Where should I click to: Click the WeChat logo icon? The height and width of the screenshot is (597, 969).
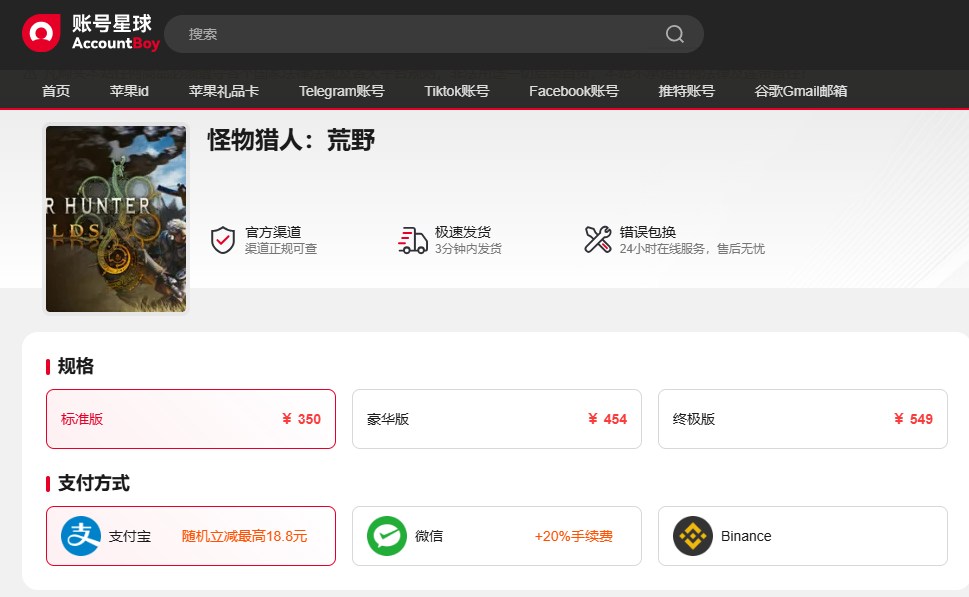click(387, 536)
